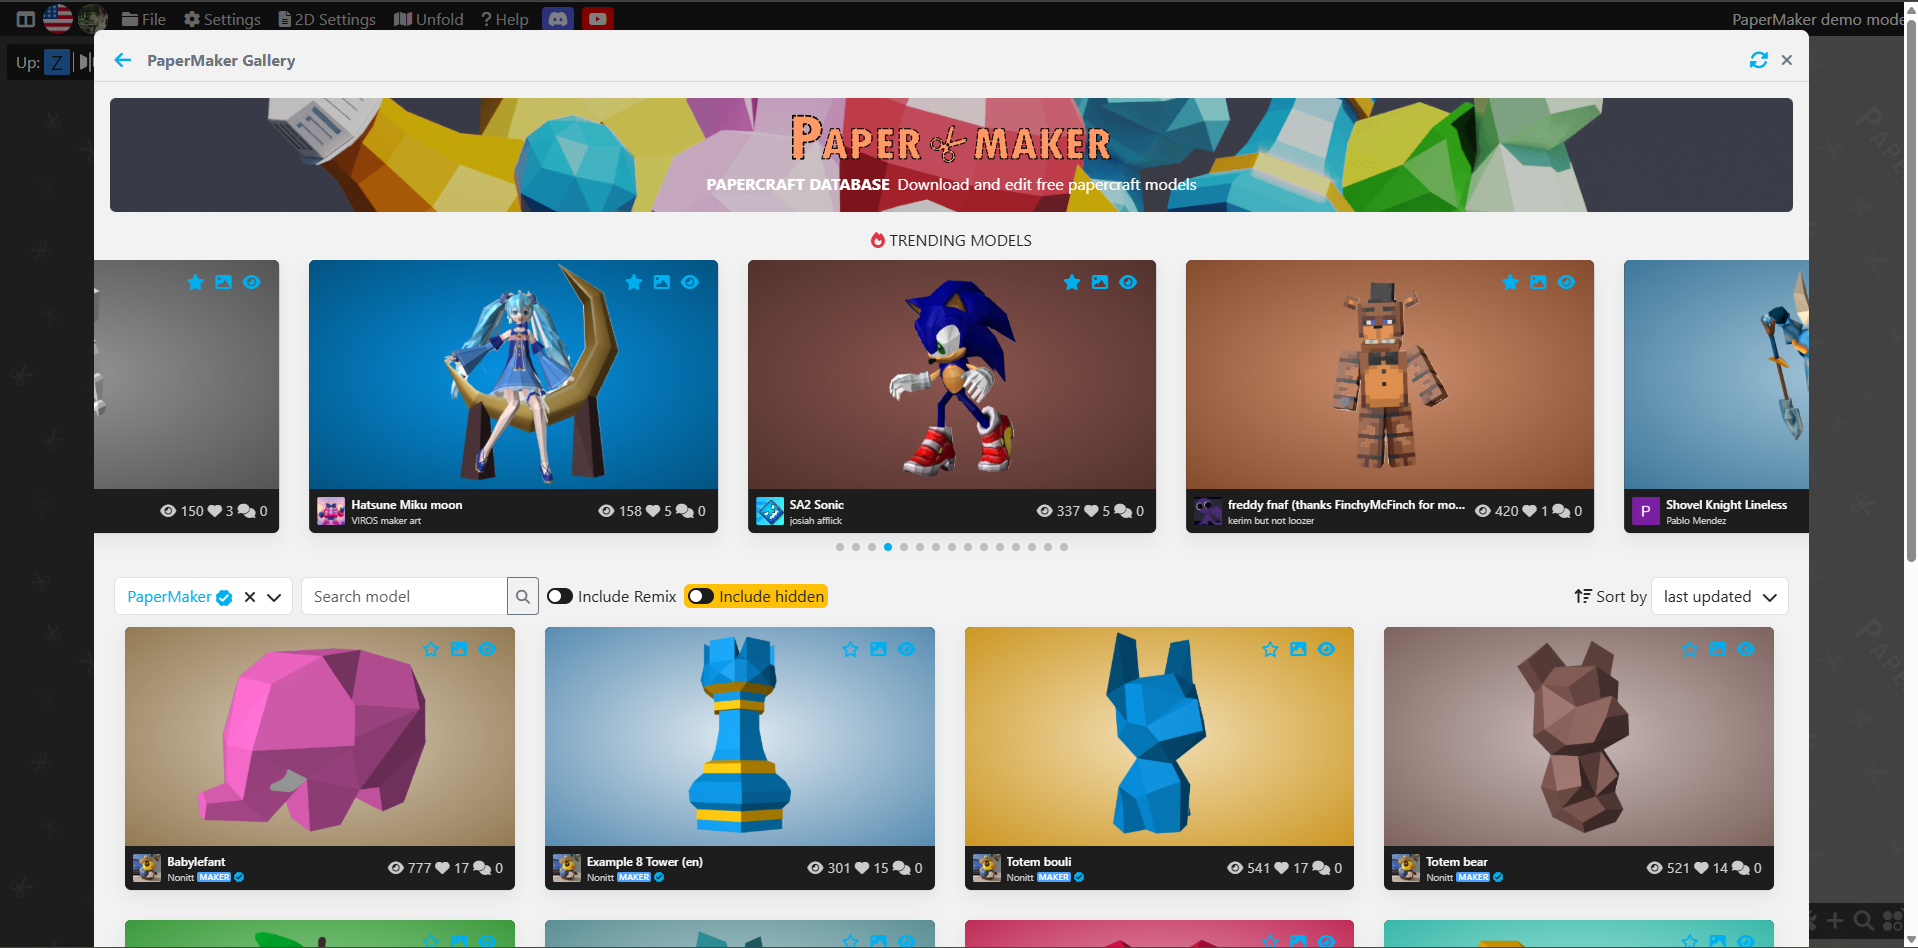Click the 'josiah afflick' author name
Viewport: 1918px width, 948px height.
(816, 521)
